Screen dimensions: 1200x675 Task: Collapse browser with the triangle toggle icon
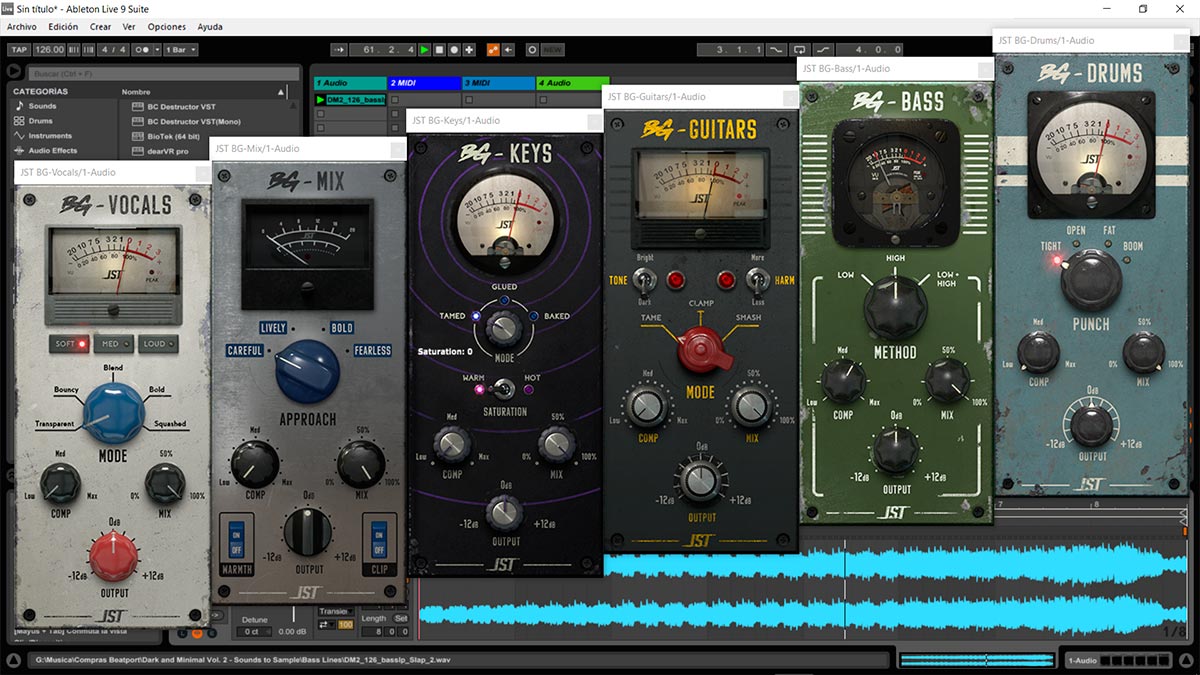14,71
